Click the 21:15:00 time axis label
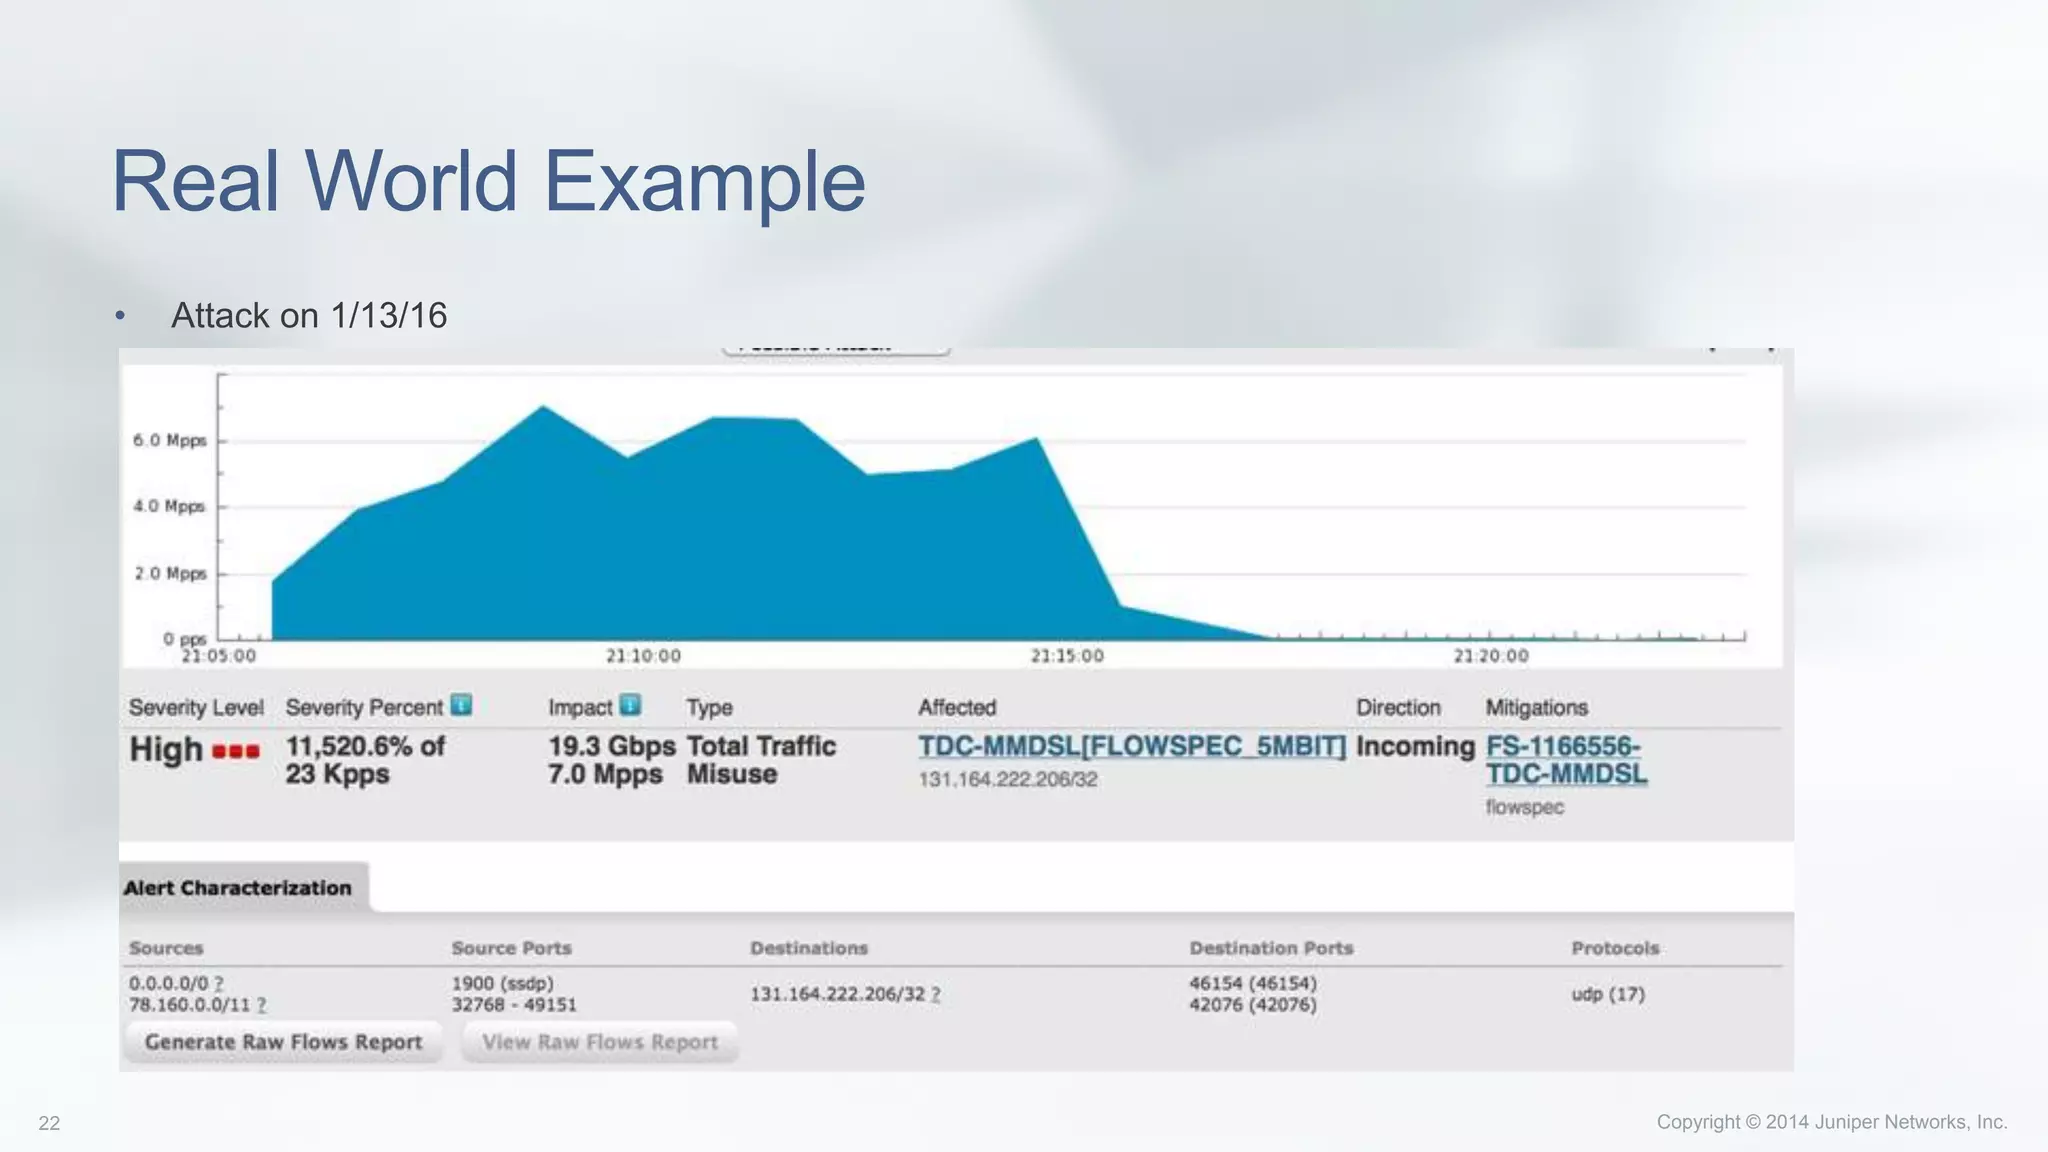This screenshot has width=2048, height=1152. pos(1067,656)
